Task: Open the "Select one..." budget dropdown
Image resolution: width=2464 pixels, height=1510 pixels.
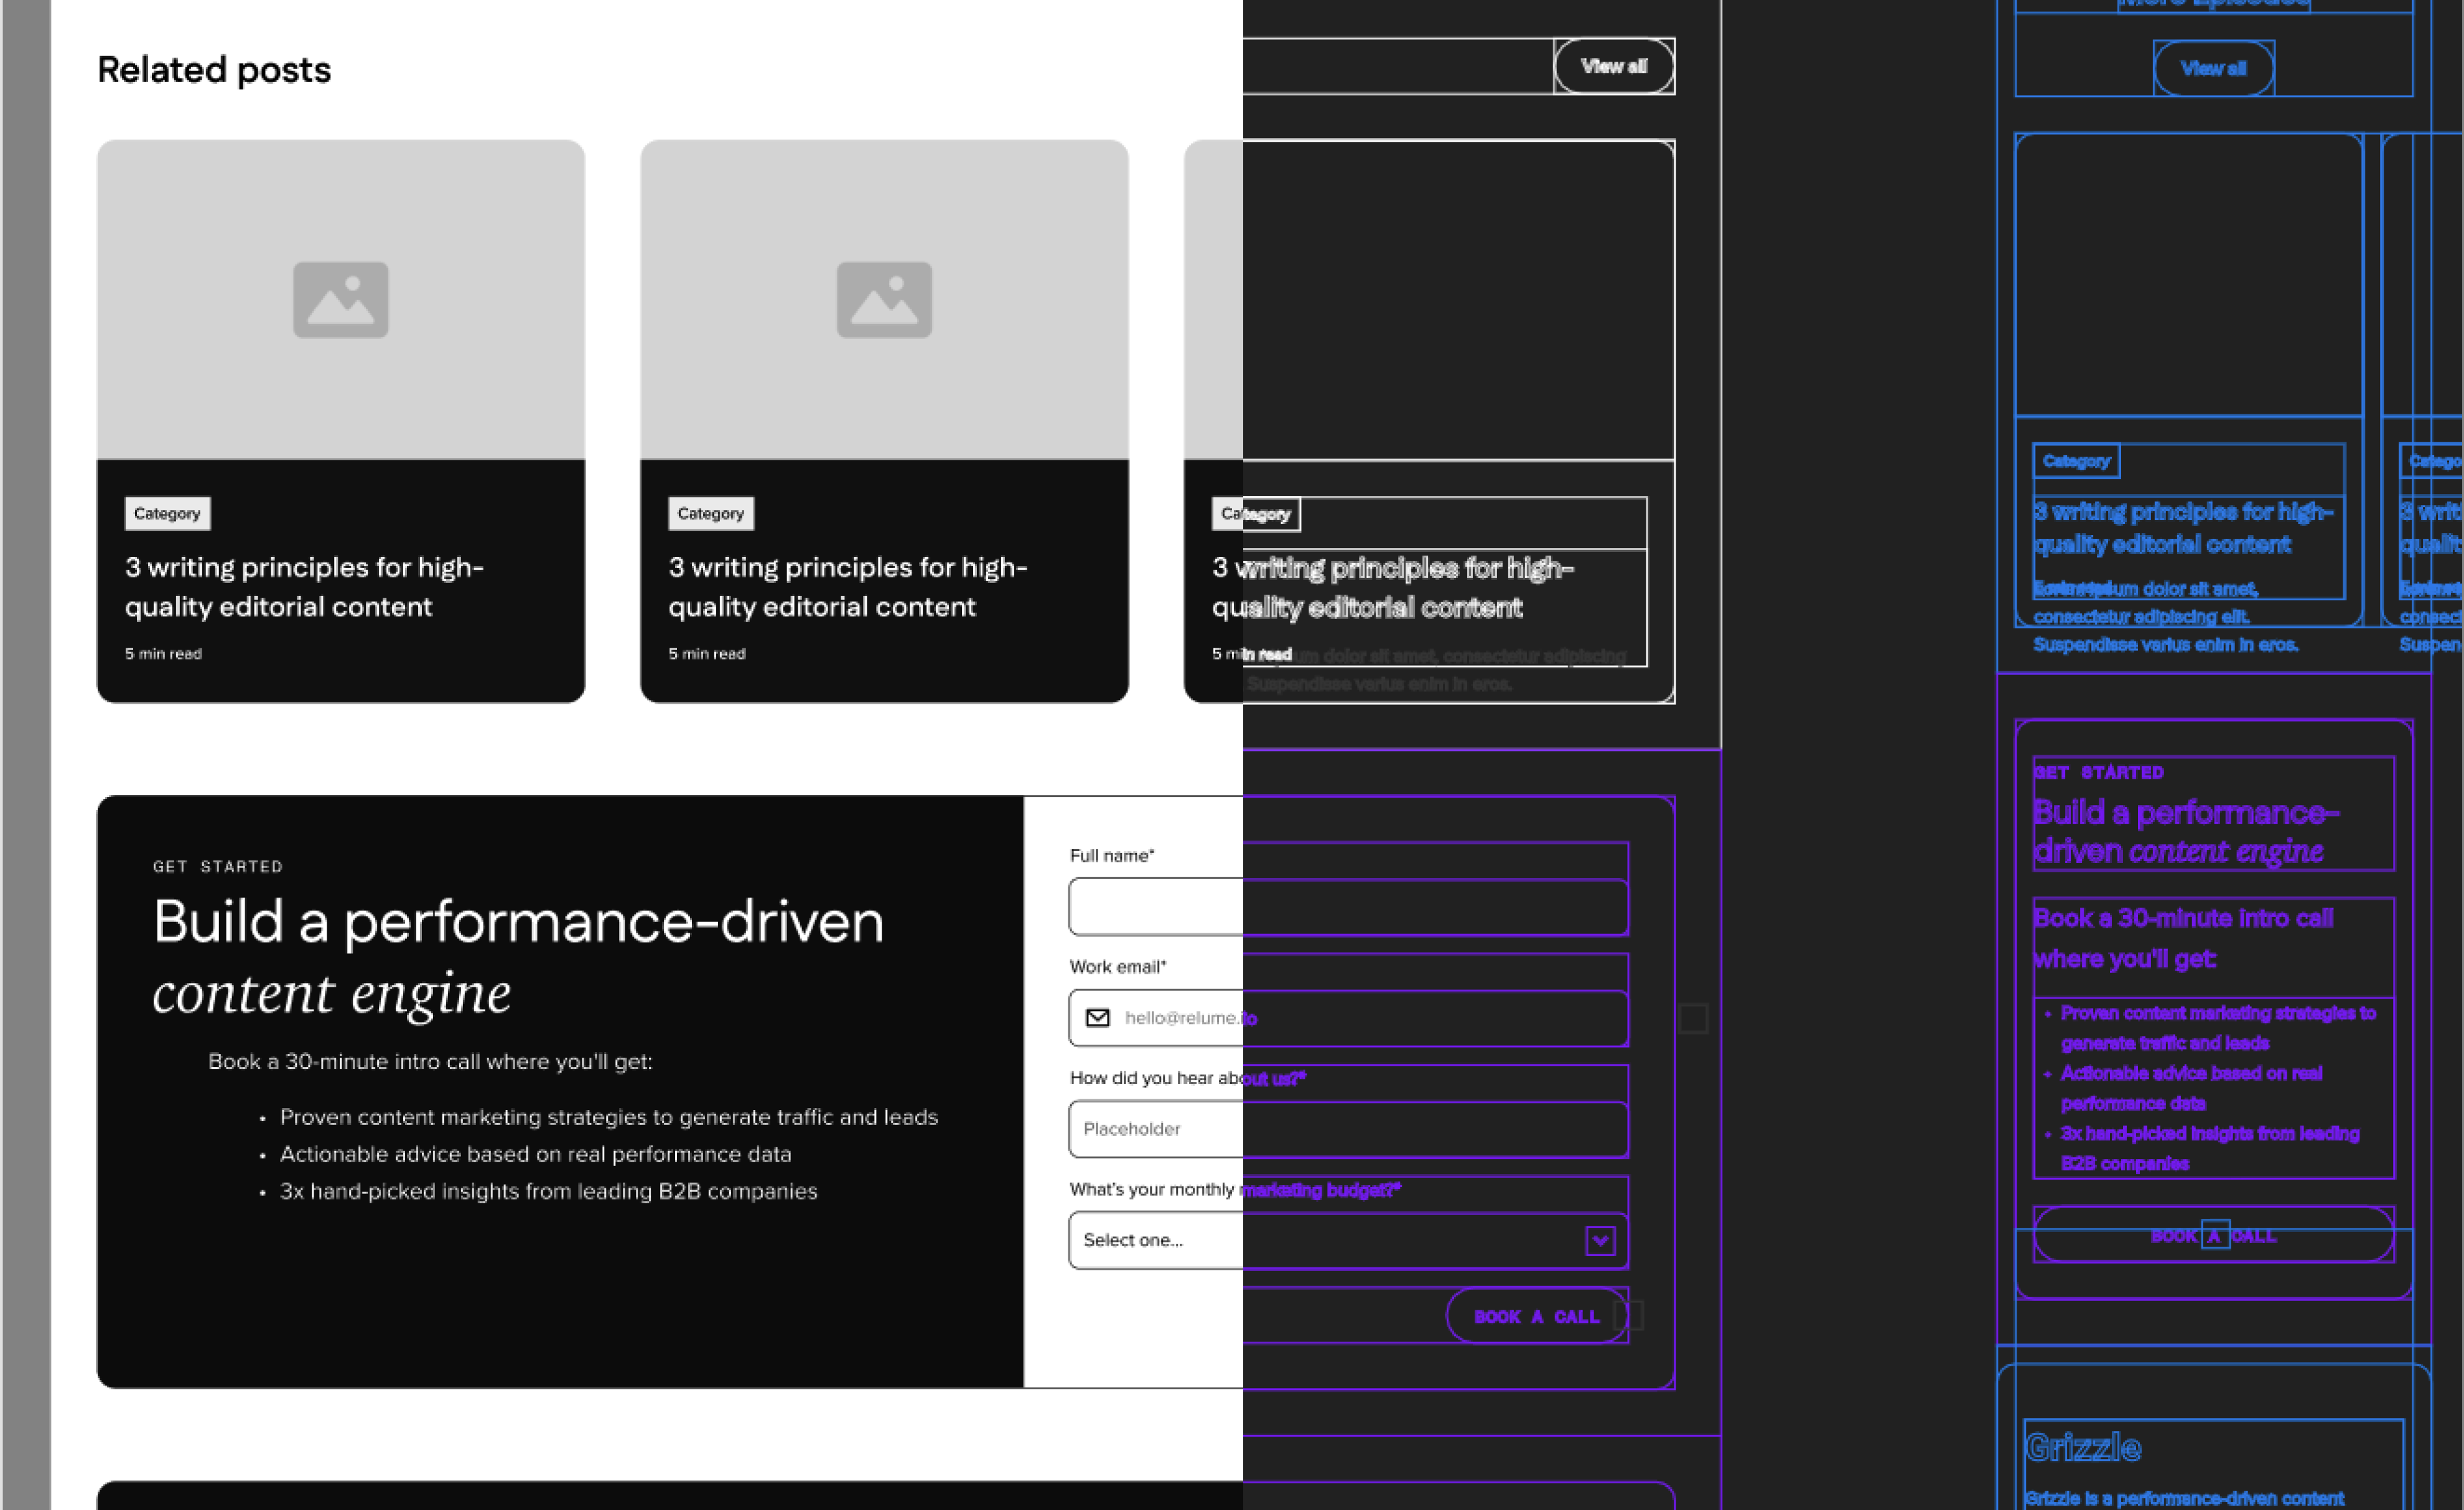Action: (x=1348, y=1240)
